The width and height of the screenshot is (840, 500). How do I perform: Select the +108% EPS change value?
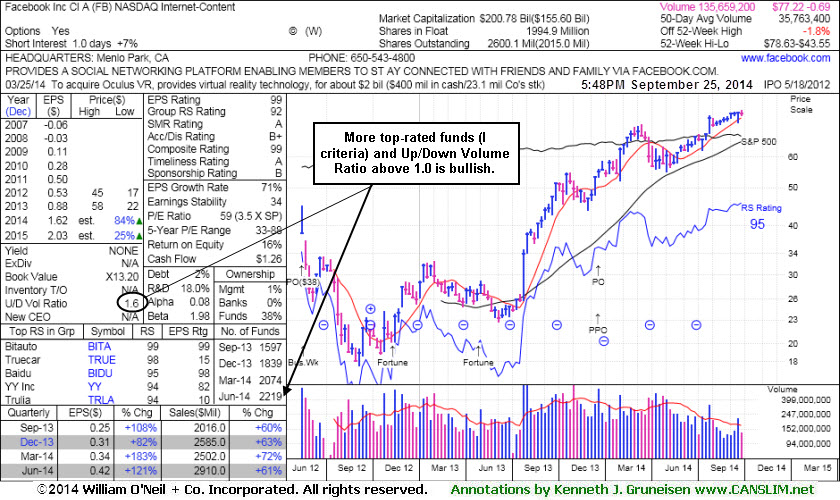[141, 428]
